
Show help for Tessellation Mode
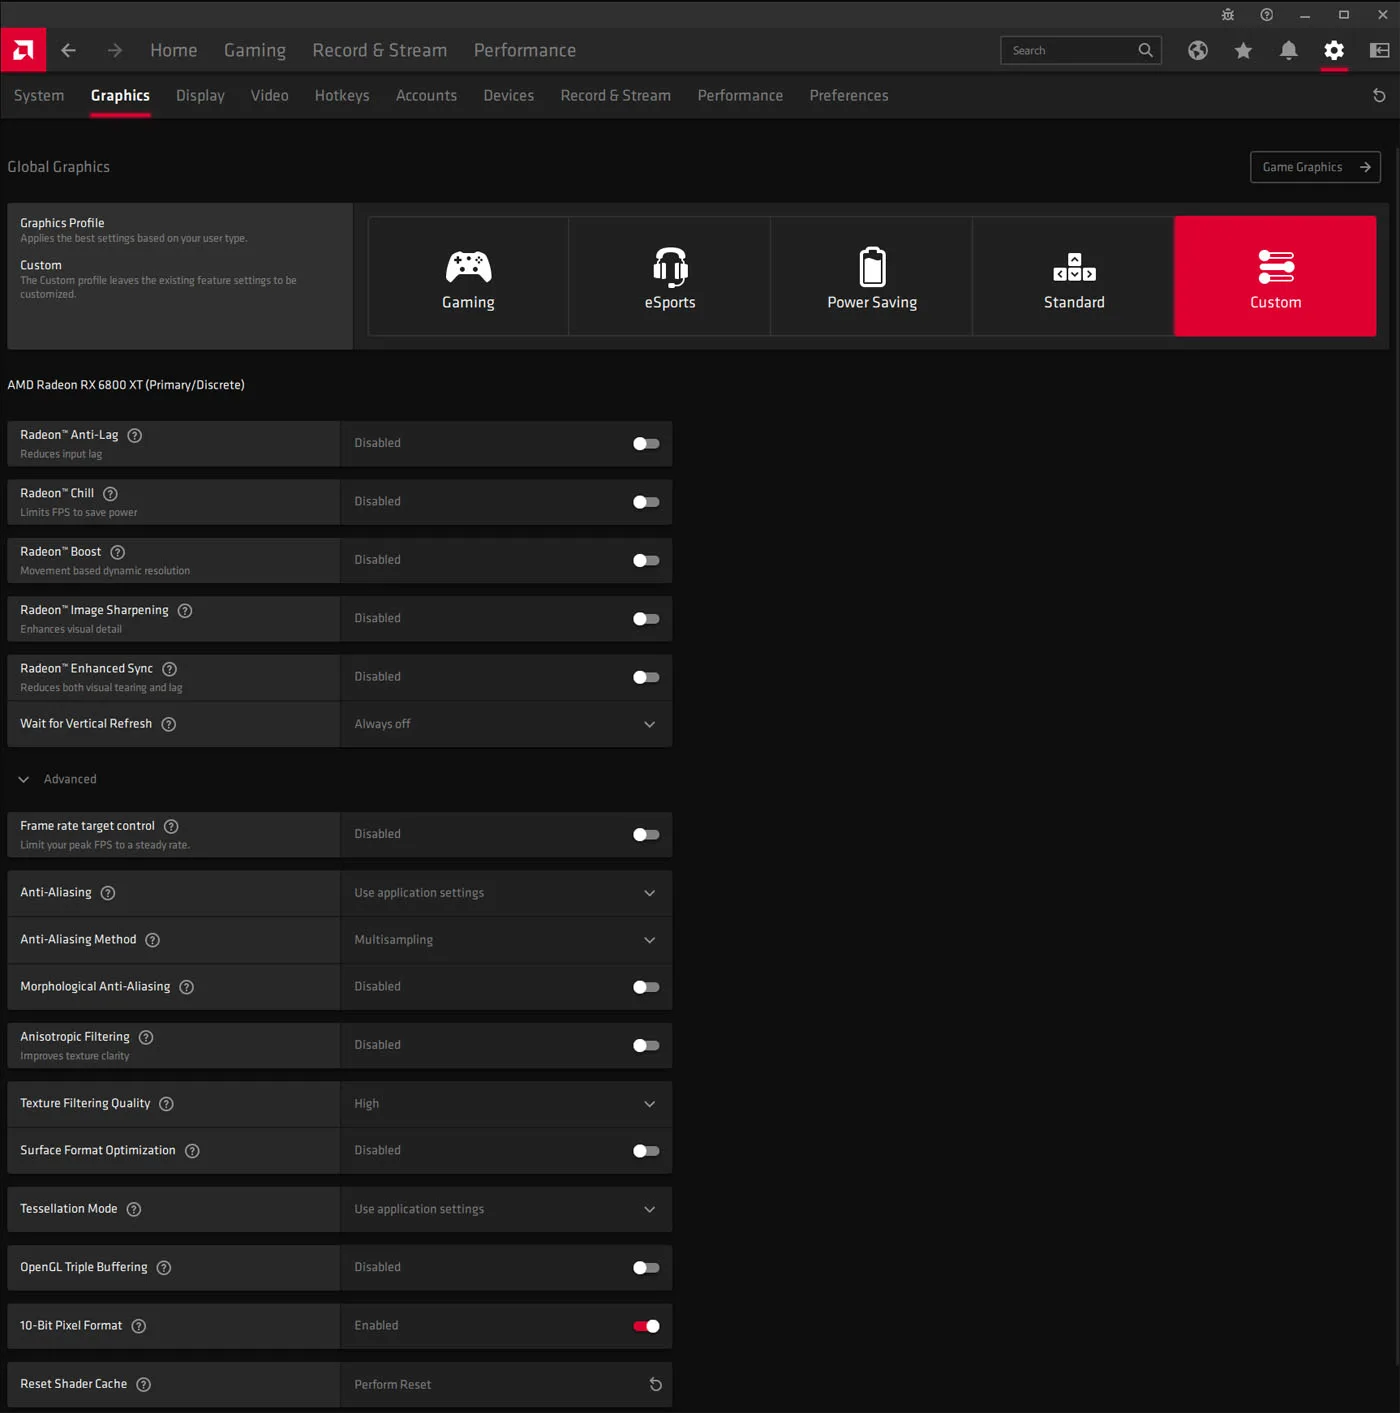point(134,1209)
